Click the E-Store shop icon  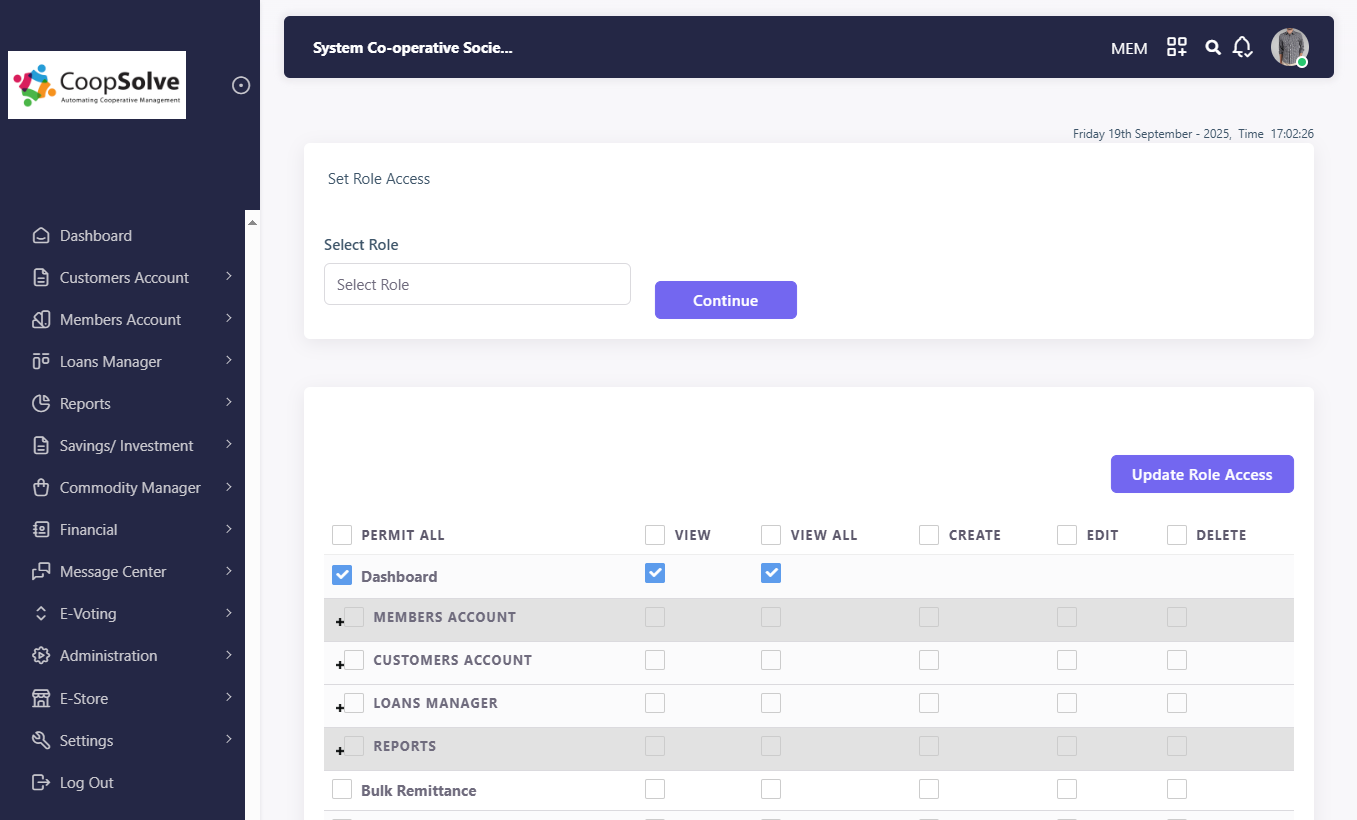pos(41,698)
